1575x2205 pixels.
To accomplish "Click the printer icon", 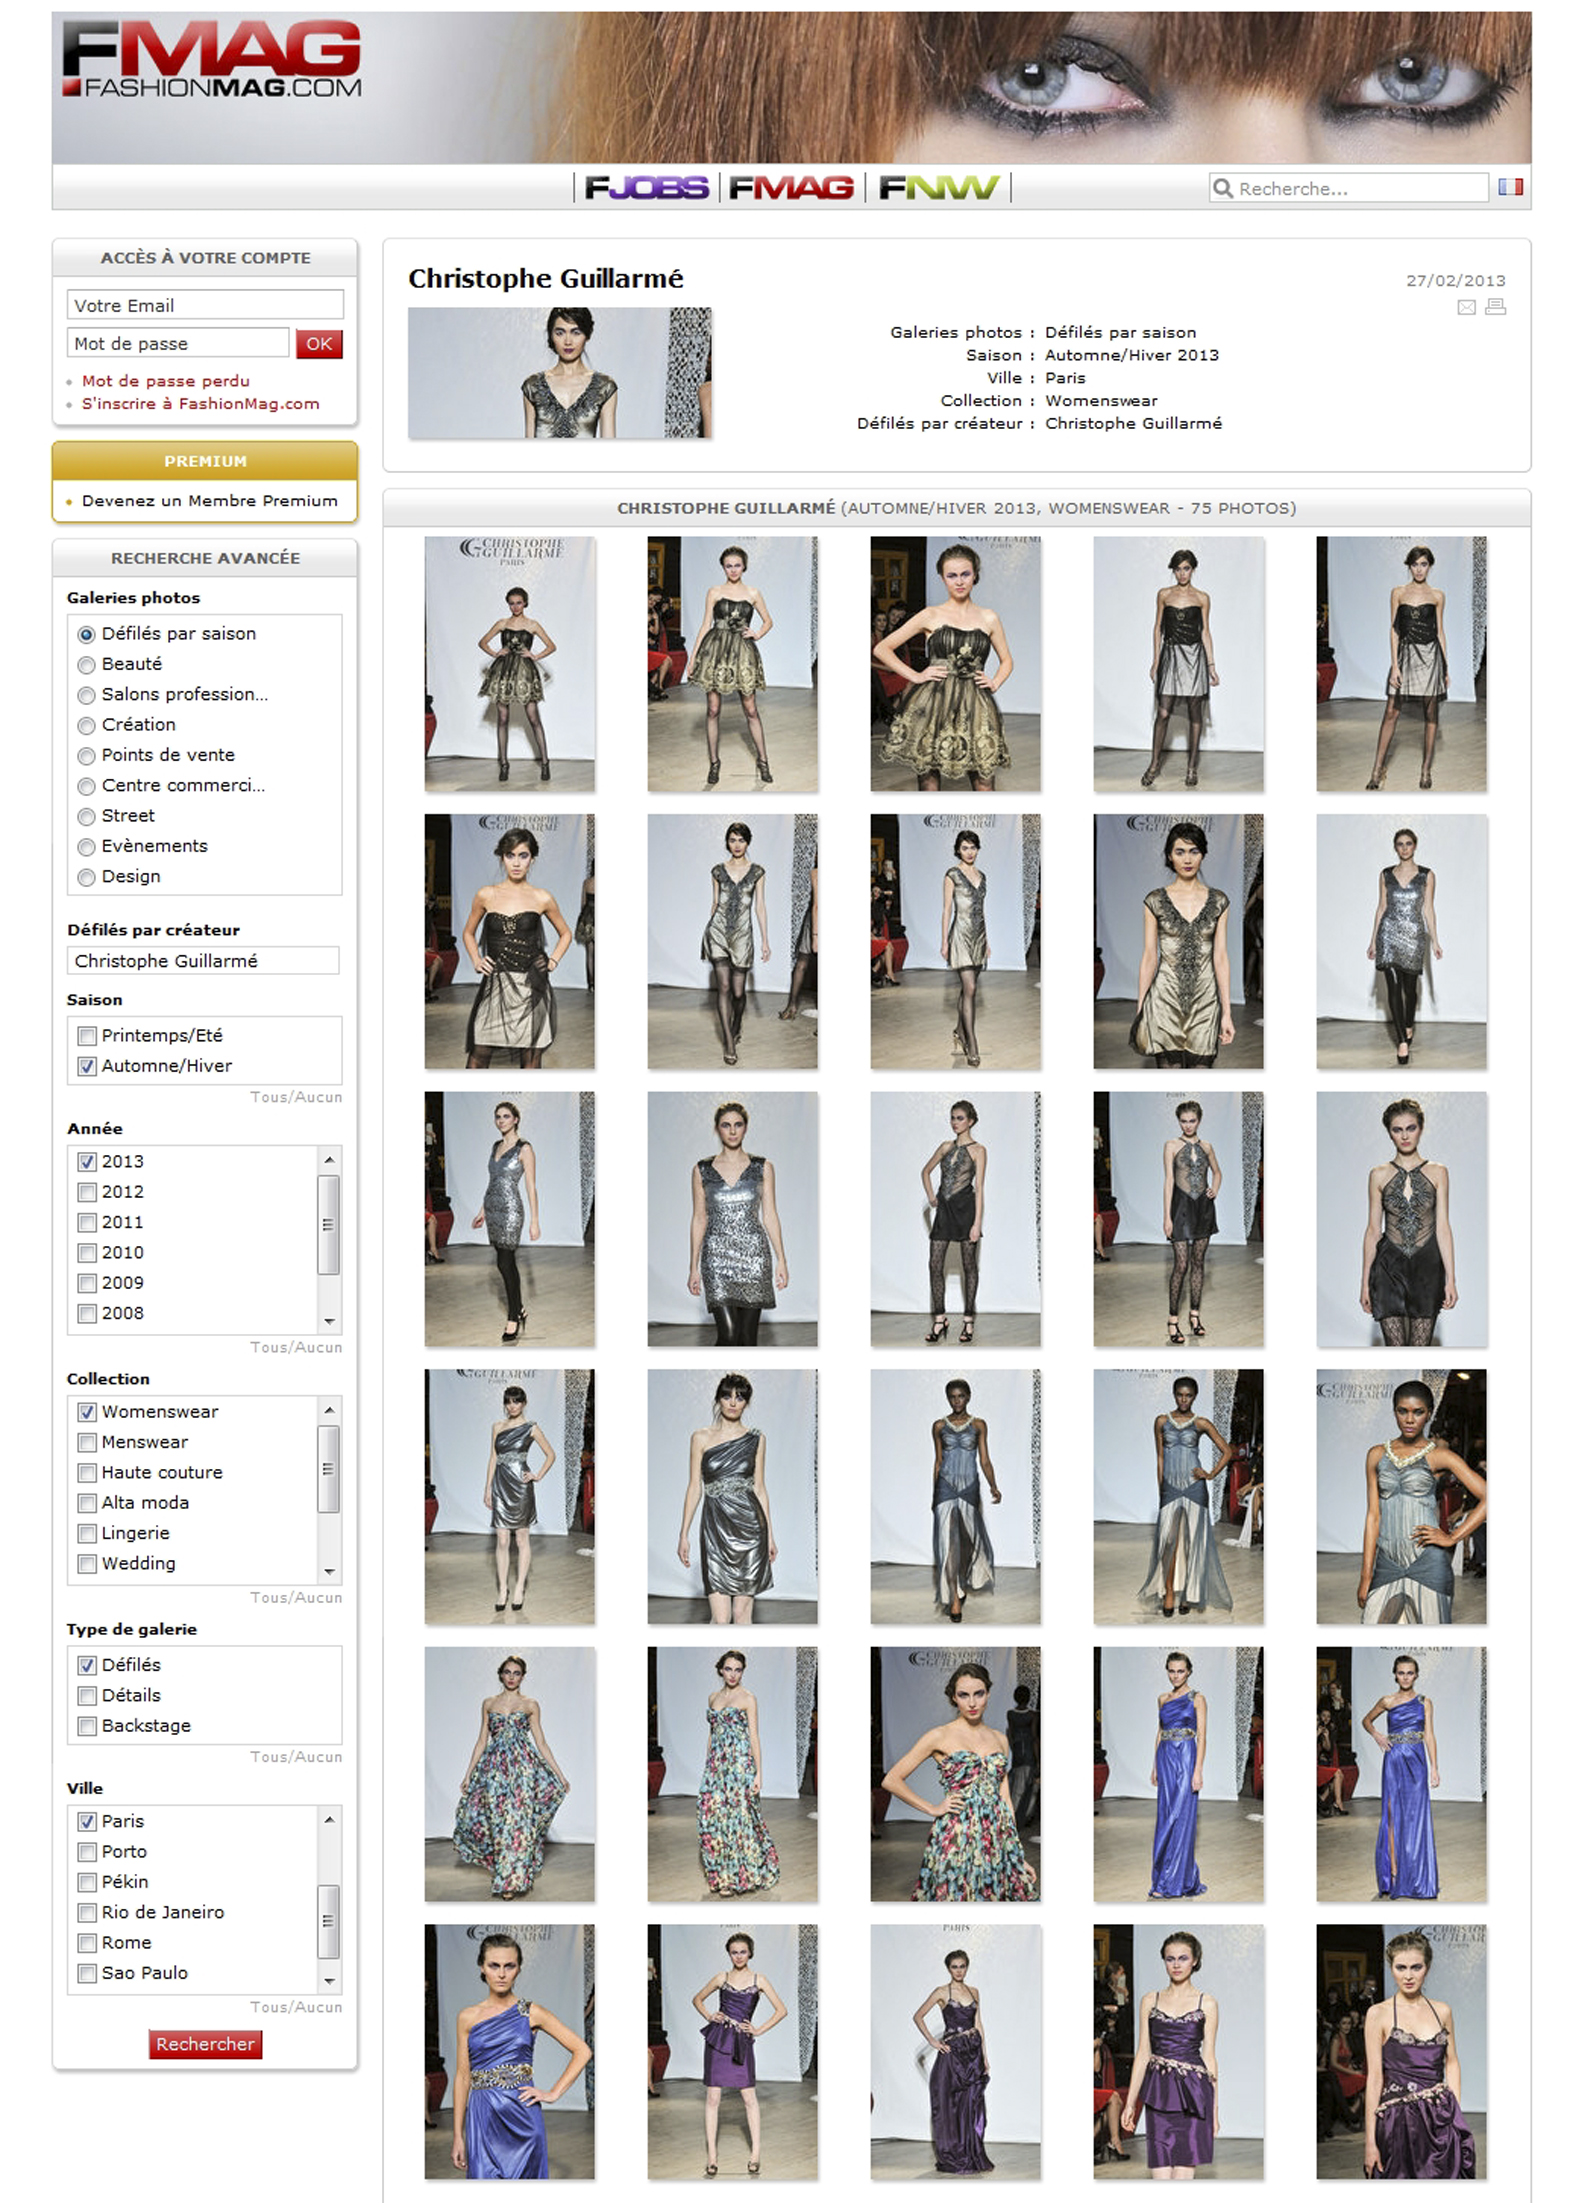I will 1495,307.
